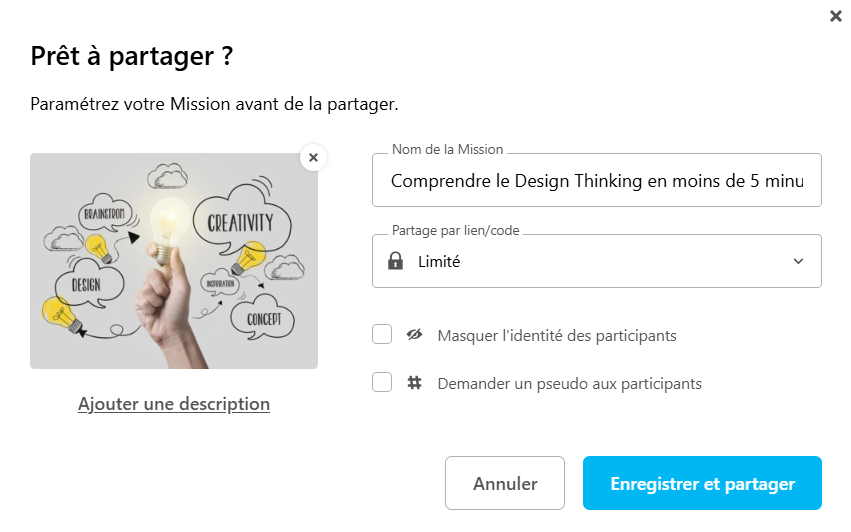Expand the sharing dropdown chevron arrow

798,261
